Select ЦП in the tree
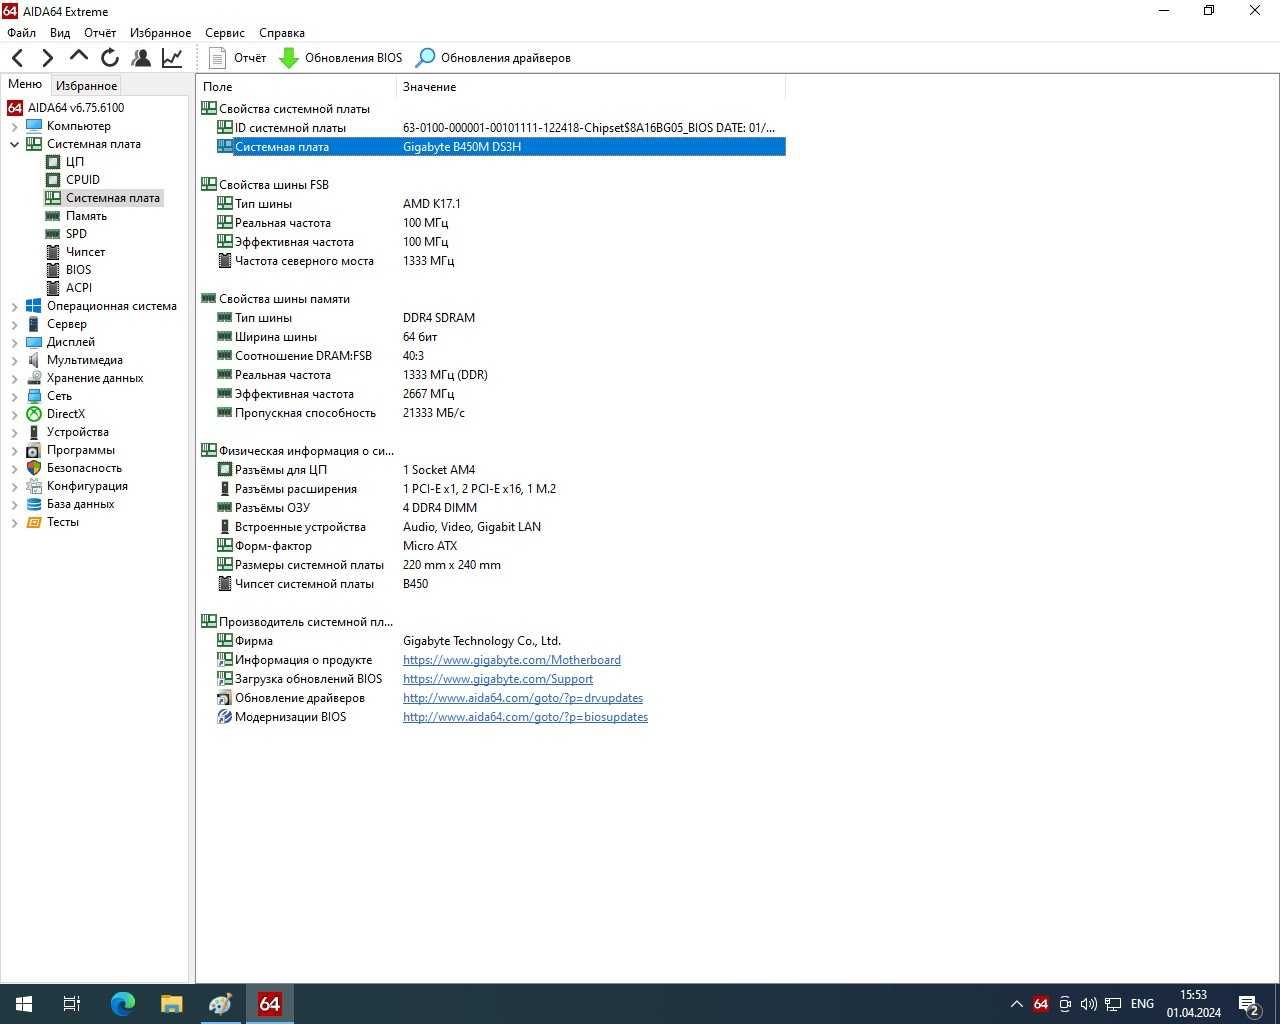1280x1024 pixels. point(75,162)
